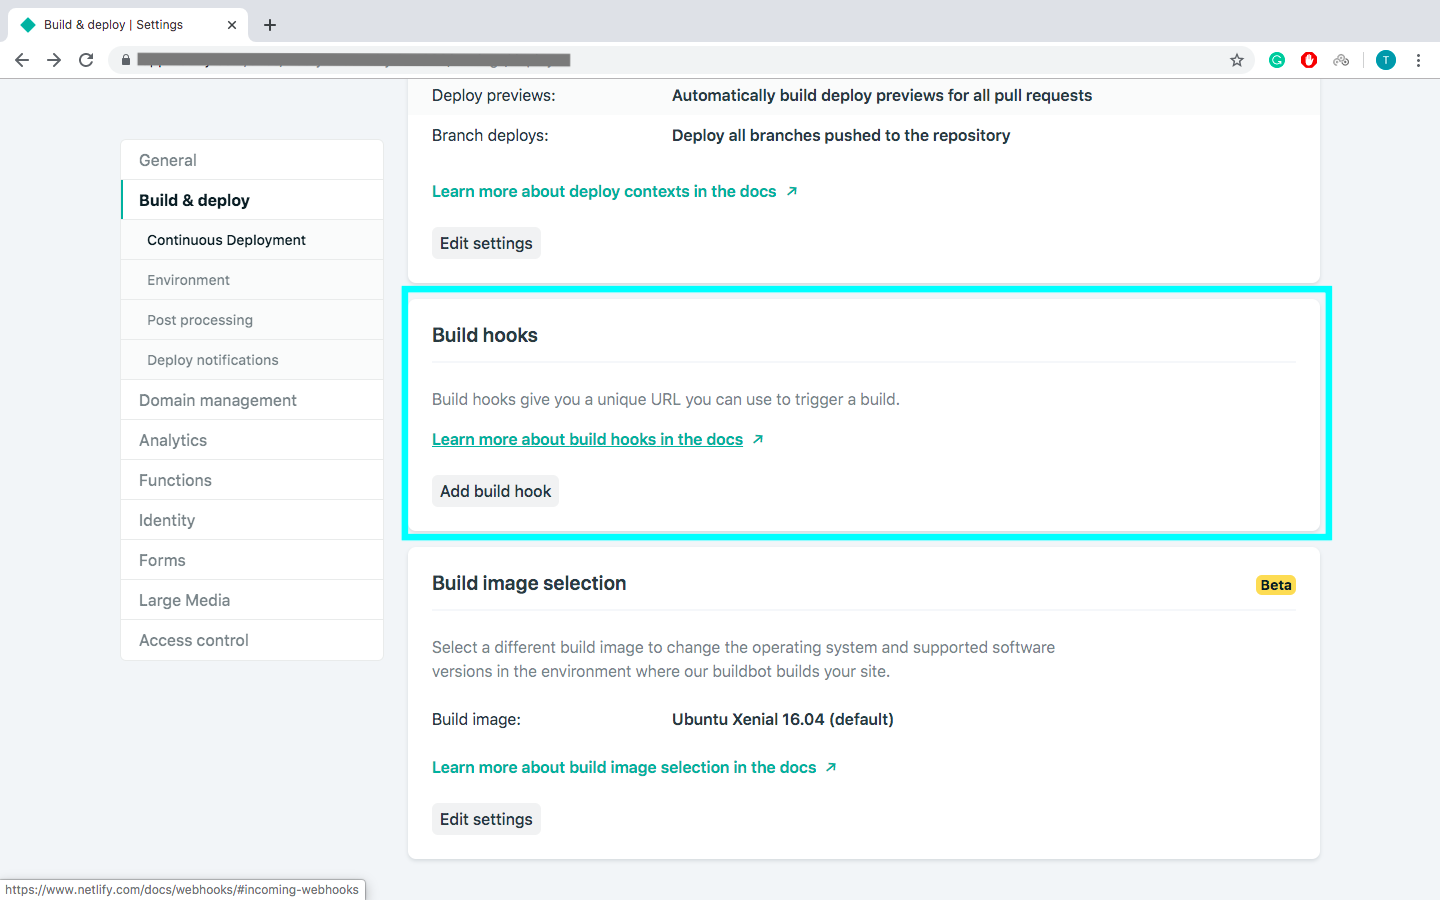Open the Chrome three-dot menu
This screenshot has width=1440, height=900.
pos(1418,60)
